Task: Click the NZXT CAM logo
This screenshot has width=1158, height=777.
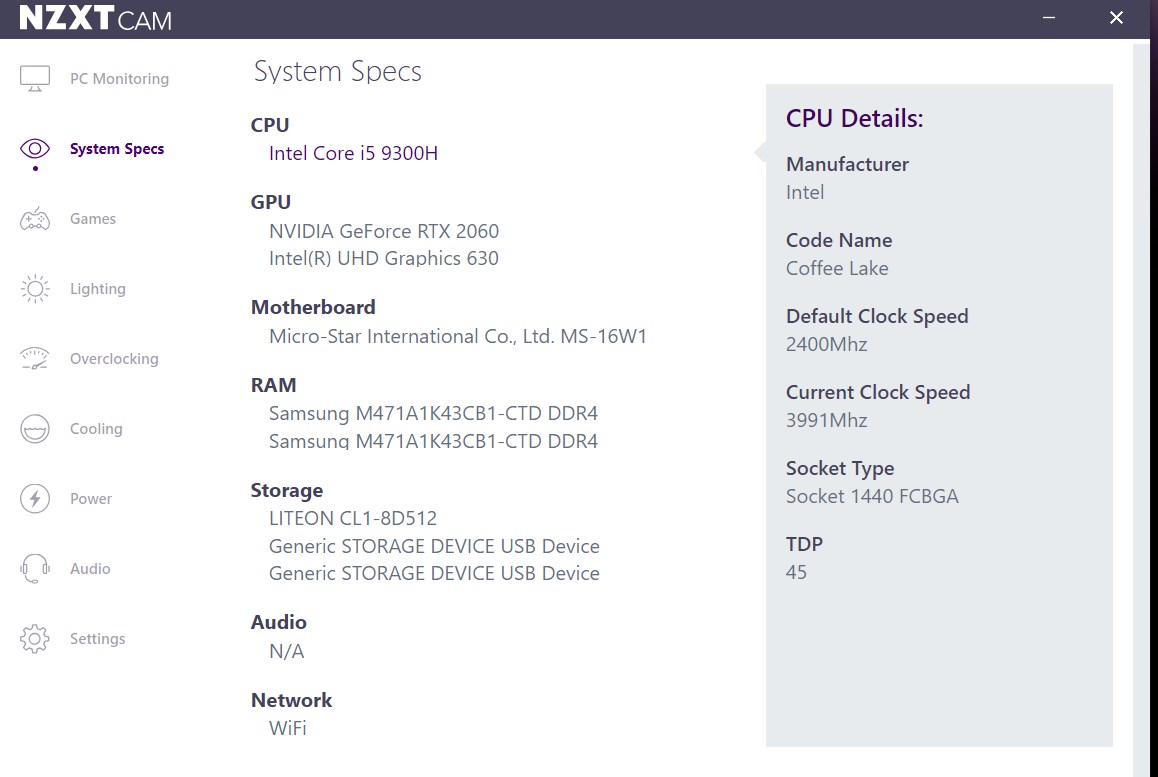Action: [95, 18]
